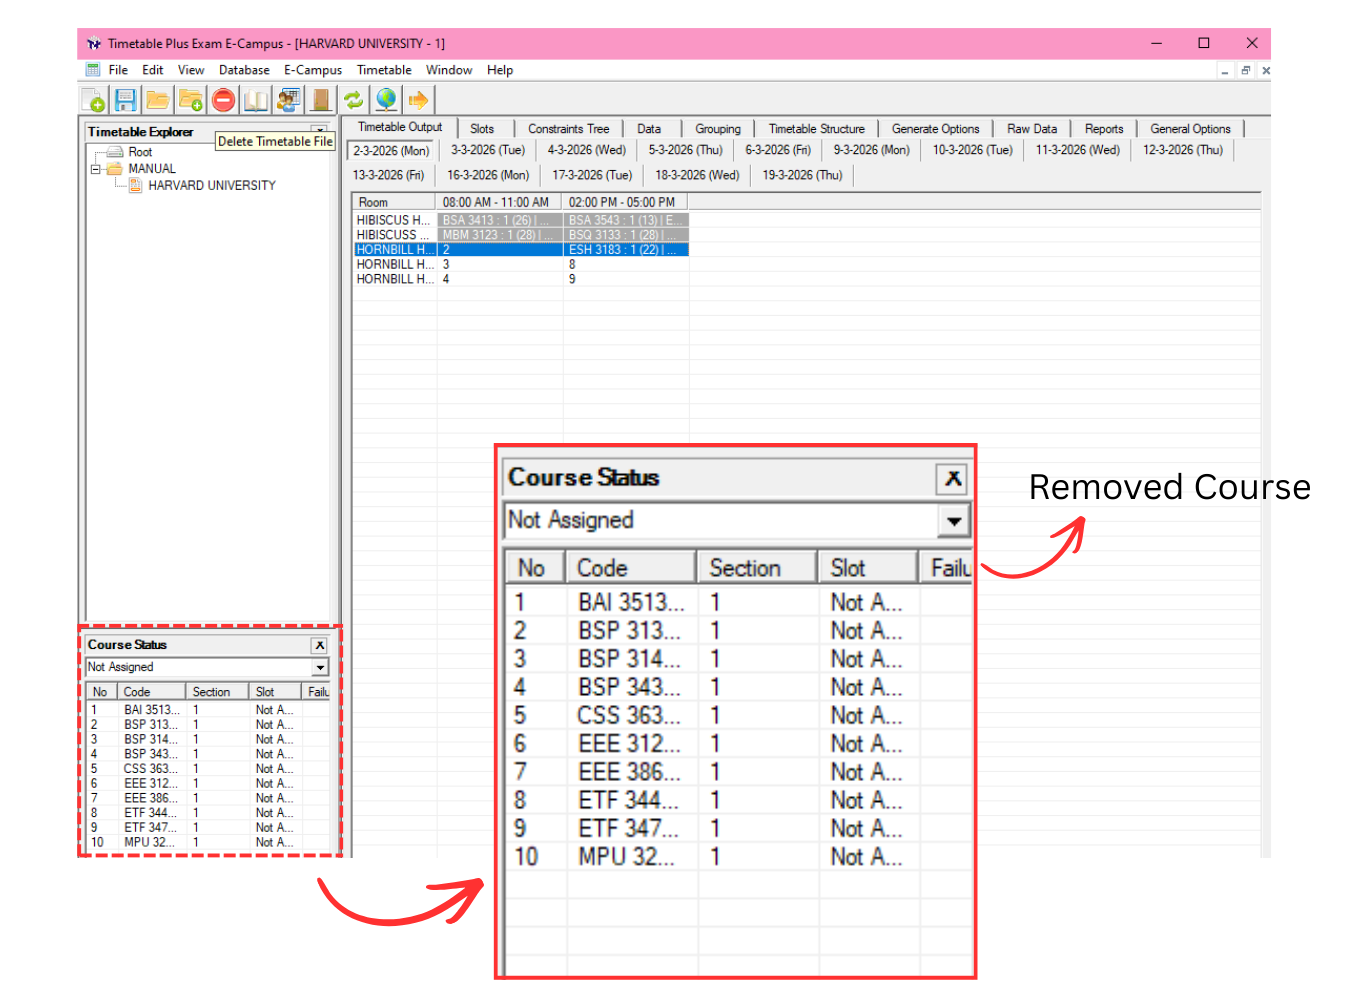Select the MBM 3123 timetable cell
1366x991 pixels.
coord(500,235)
